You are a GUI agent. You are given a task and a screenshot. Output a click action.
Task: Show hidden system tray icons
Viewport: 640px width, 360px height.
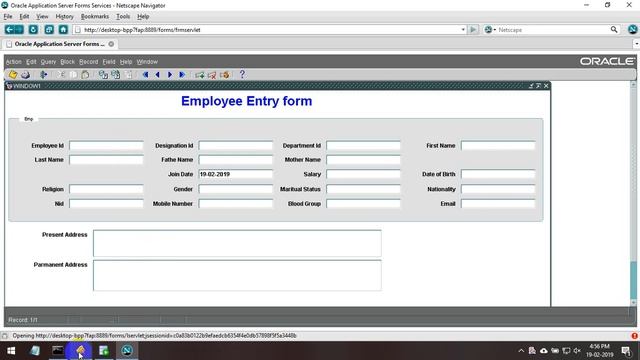(x=521, y=351)
